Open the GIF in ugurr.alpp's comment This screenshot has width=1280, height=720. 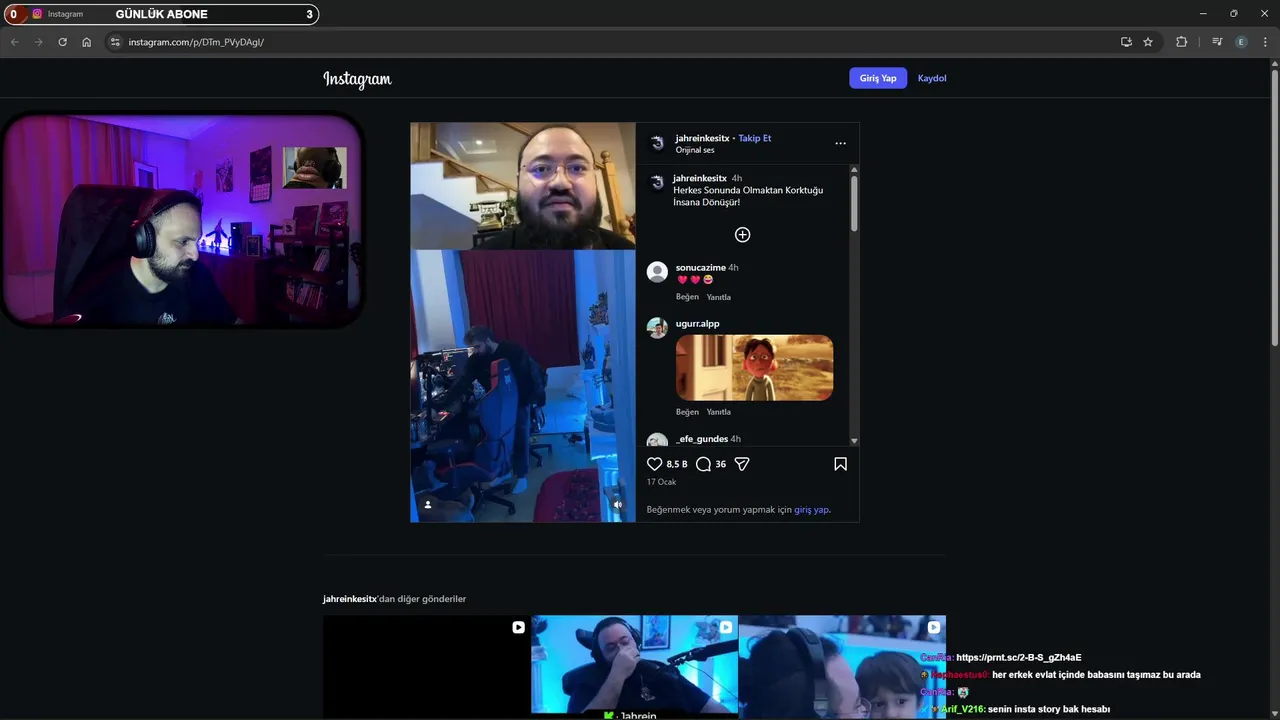[x=754, y=368]
